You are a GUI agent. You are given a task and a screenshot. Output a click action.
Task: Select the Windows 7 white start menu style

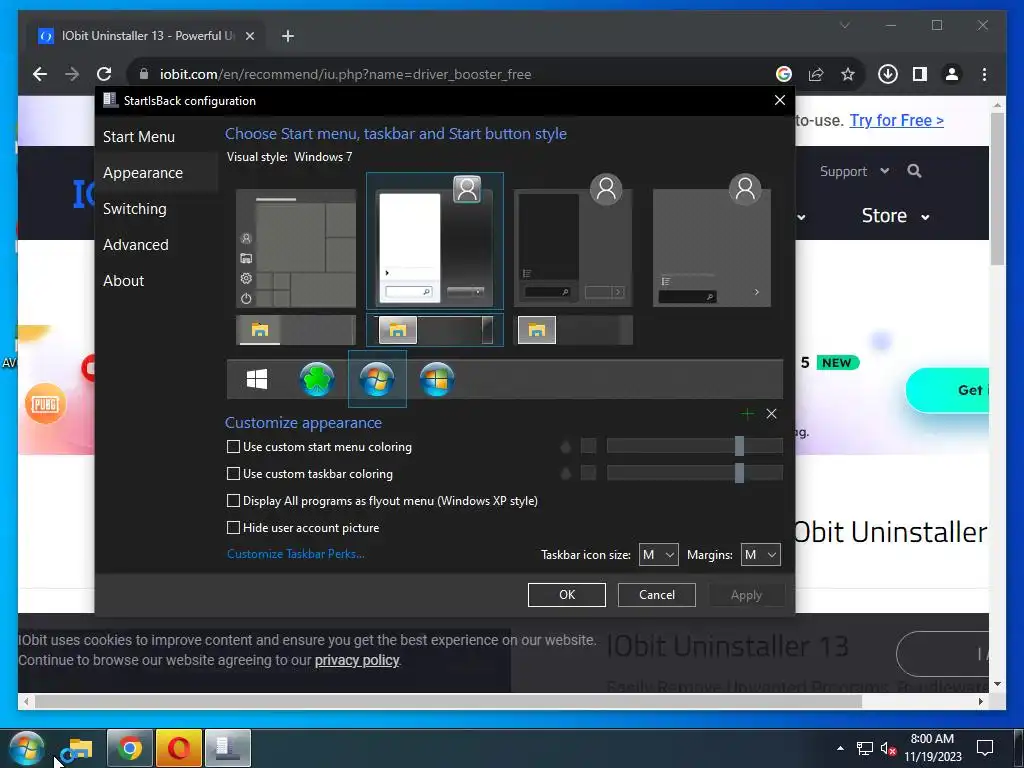tap(435, 241)
